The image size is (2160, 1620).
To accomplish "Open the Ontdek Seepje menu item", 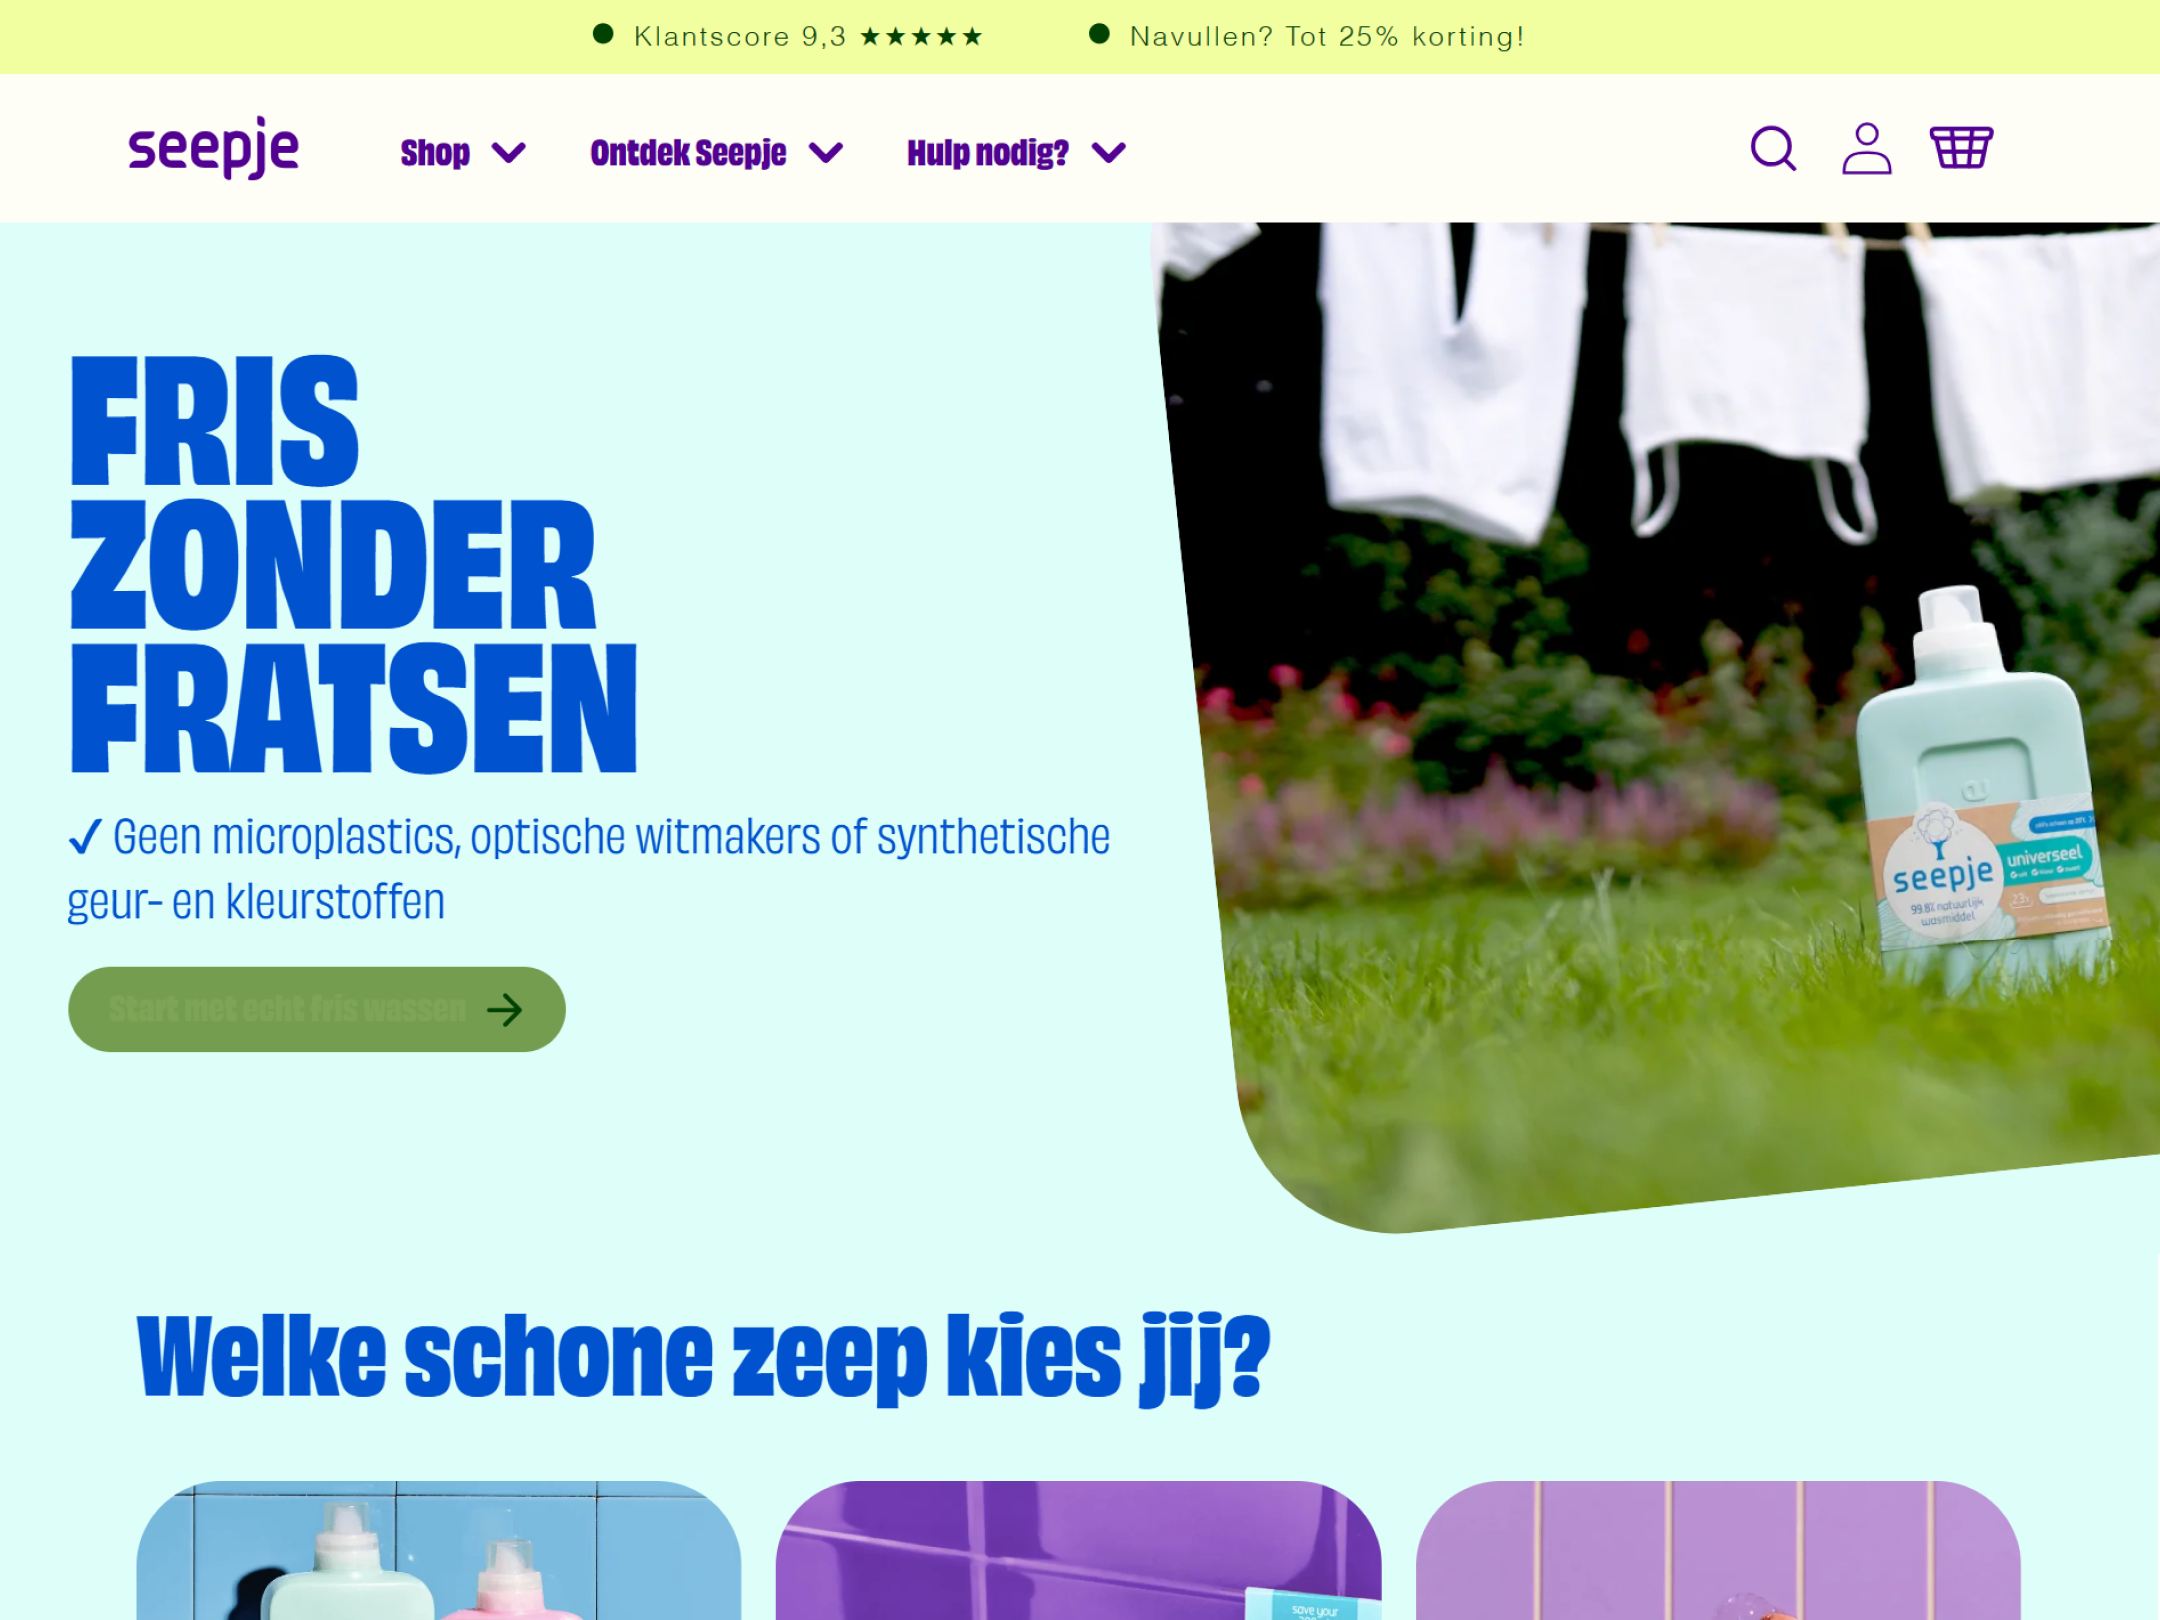I will (688, 153).
